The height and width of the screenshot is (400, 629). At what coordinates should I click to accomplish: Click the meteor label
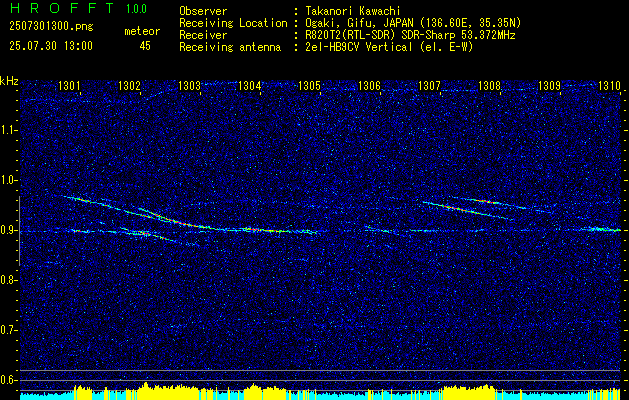tap(142, 31)
